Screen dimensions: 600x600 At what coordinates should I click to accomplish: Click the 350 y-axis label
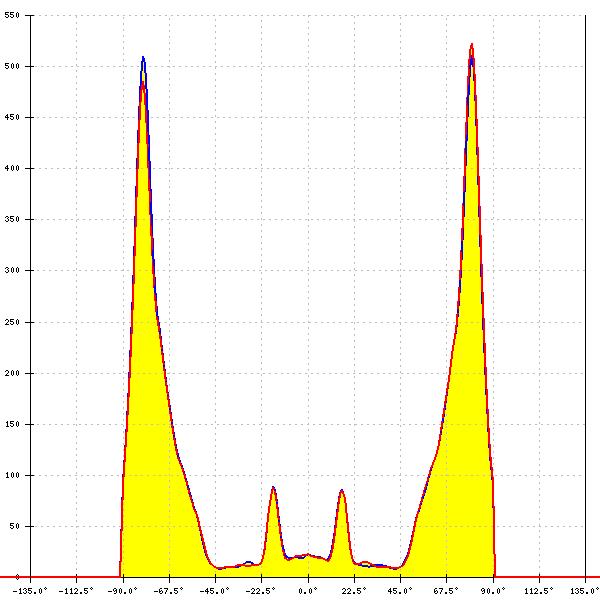[x=11, y=220]
